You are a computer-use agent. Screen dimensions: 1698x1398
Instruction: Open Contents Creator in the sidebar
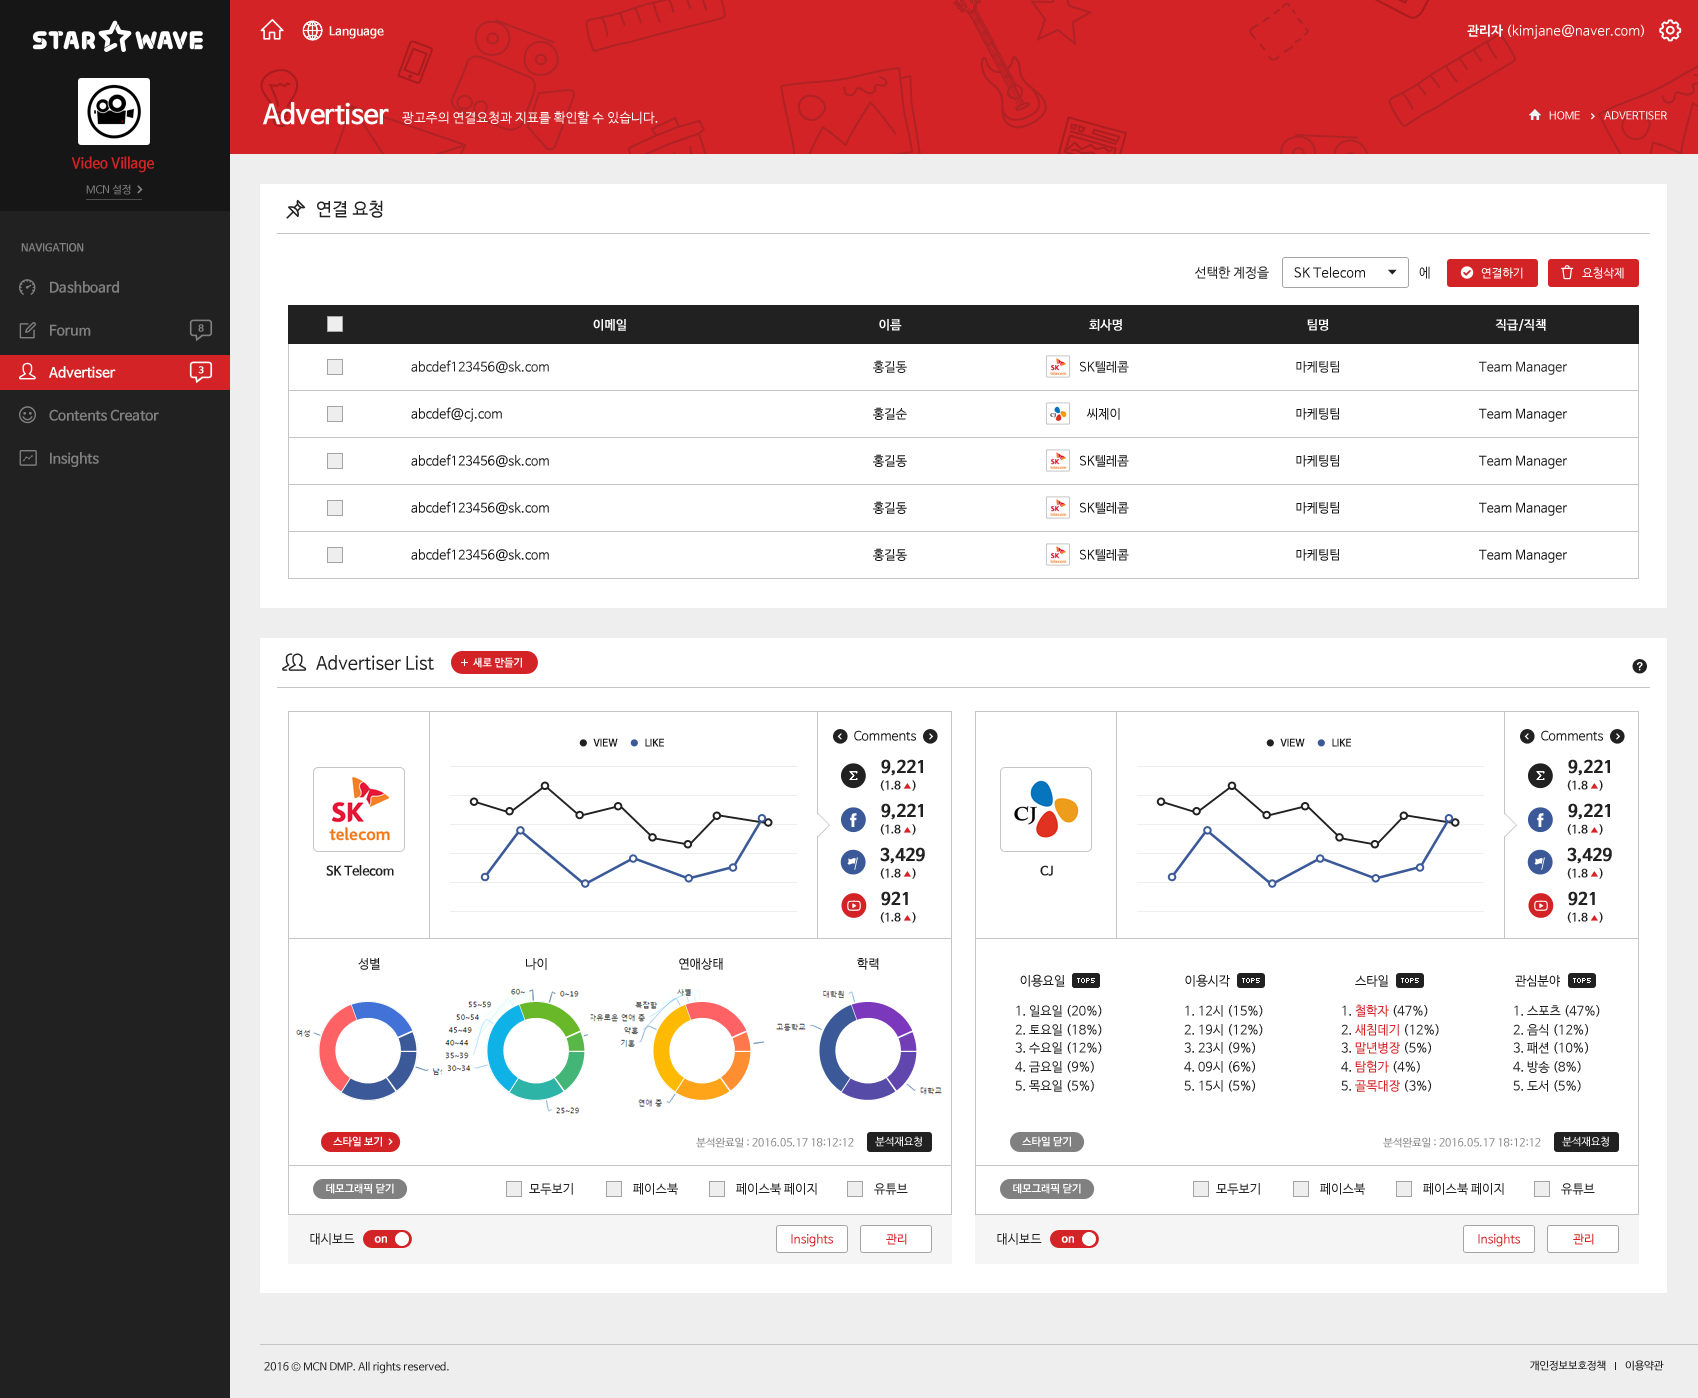tap(103, 416)
